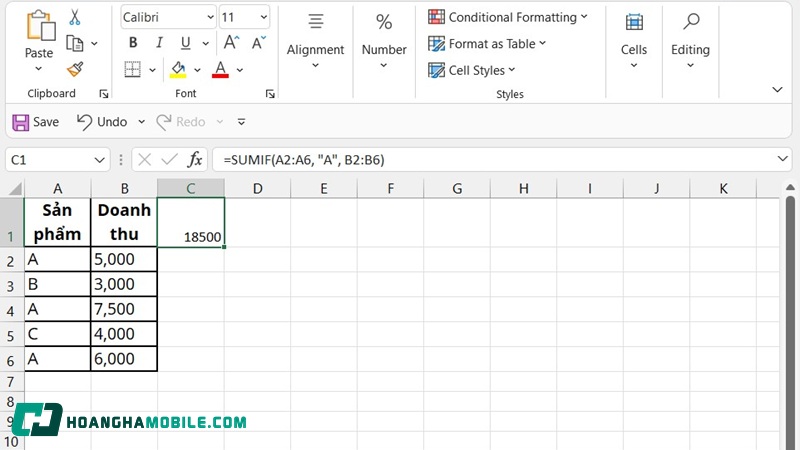The height and width of the screenshot is (450, 800).
Task: Click cell A5 containing C
Action: coord(58,334)
